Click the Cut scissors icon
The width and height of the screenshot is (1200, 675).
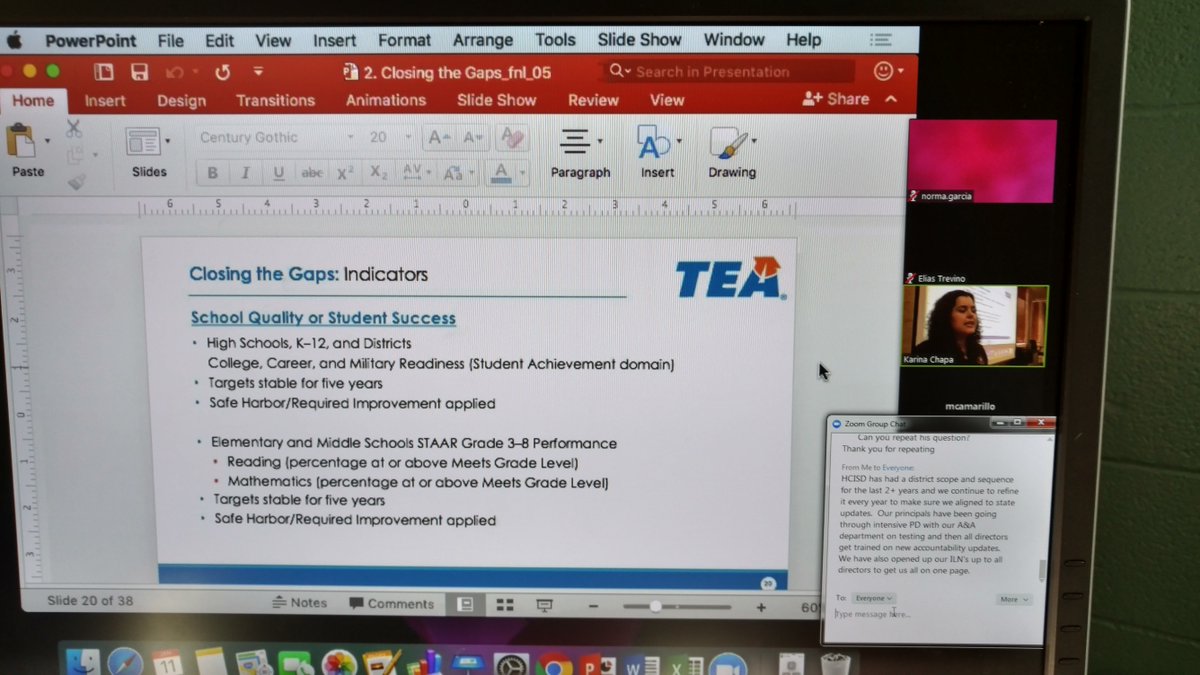pyautogui.click(x=73, y=128)
